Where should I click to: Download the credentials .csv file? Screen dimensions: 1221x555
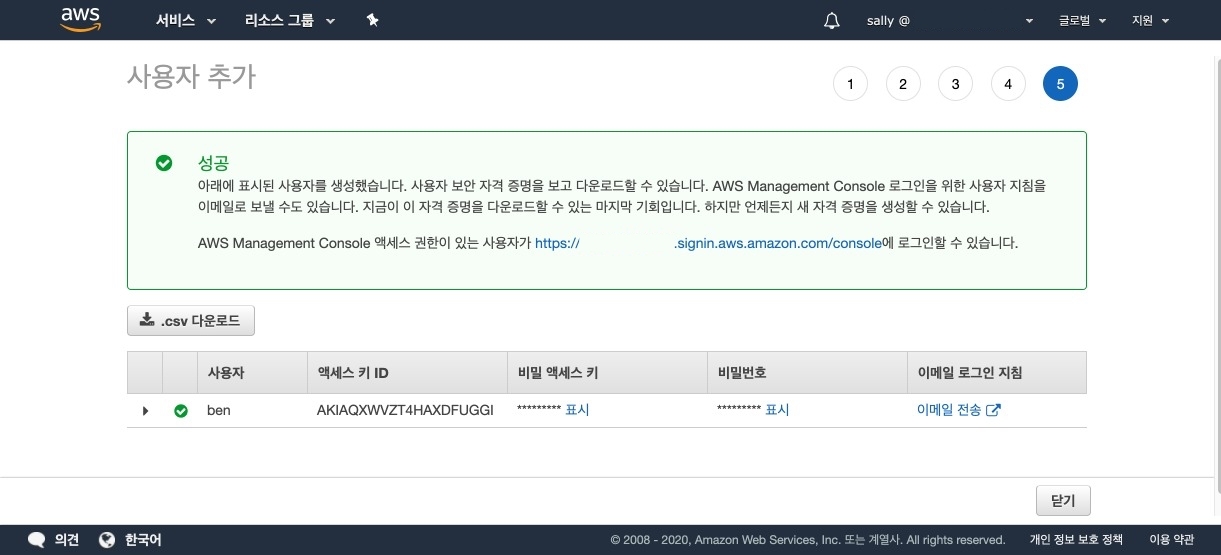191,320
